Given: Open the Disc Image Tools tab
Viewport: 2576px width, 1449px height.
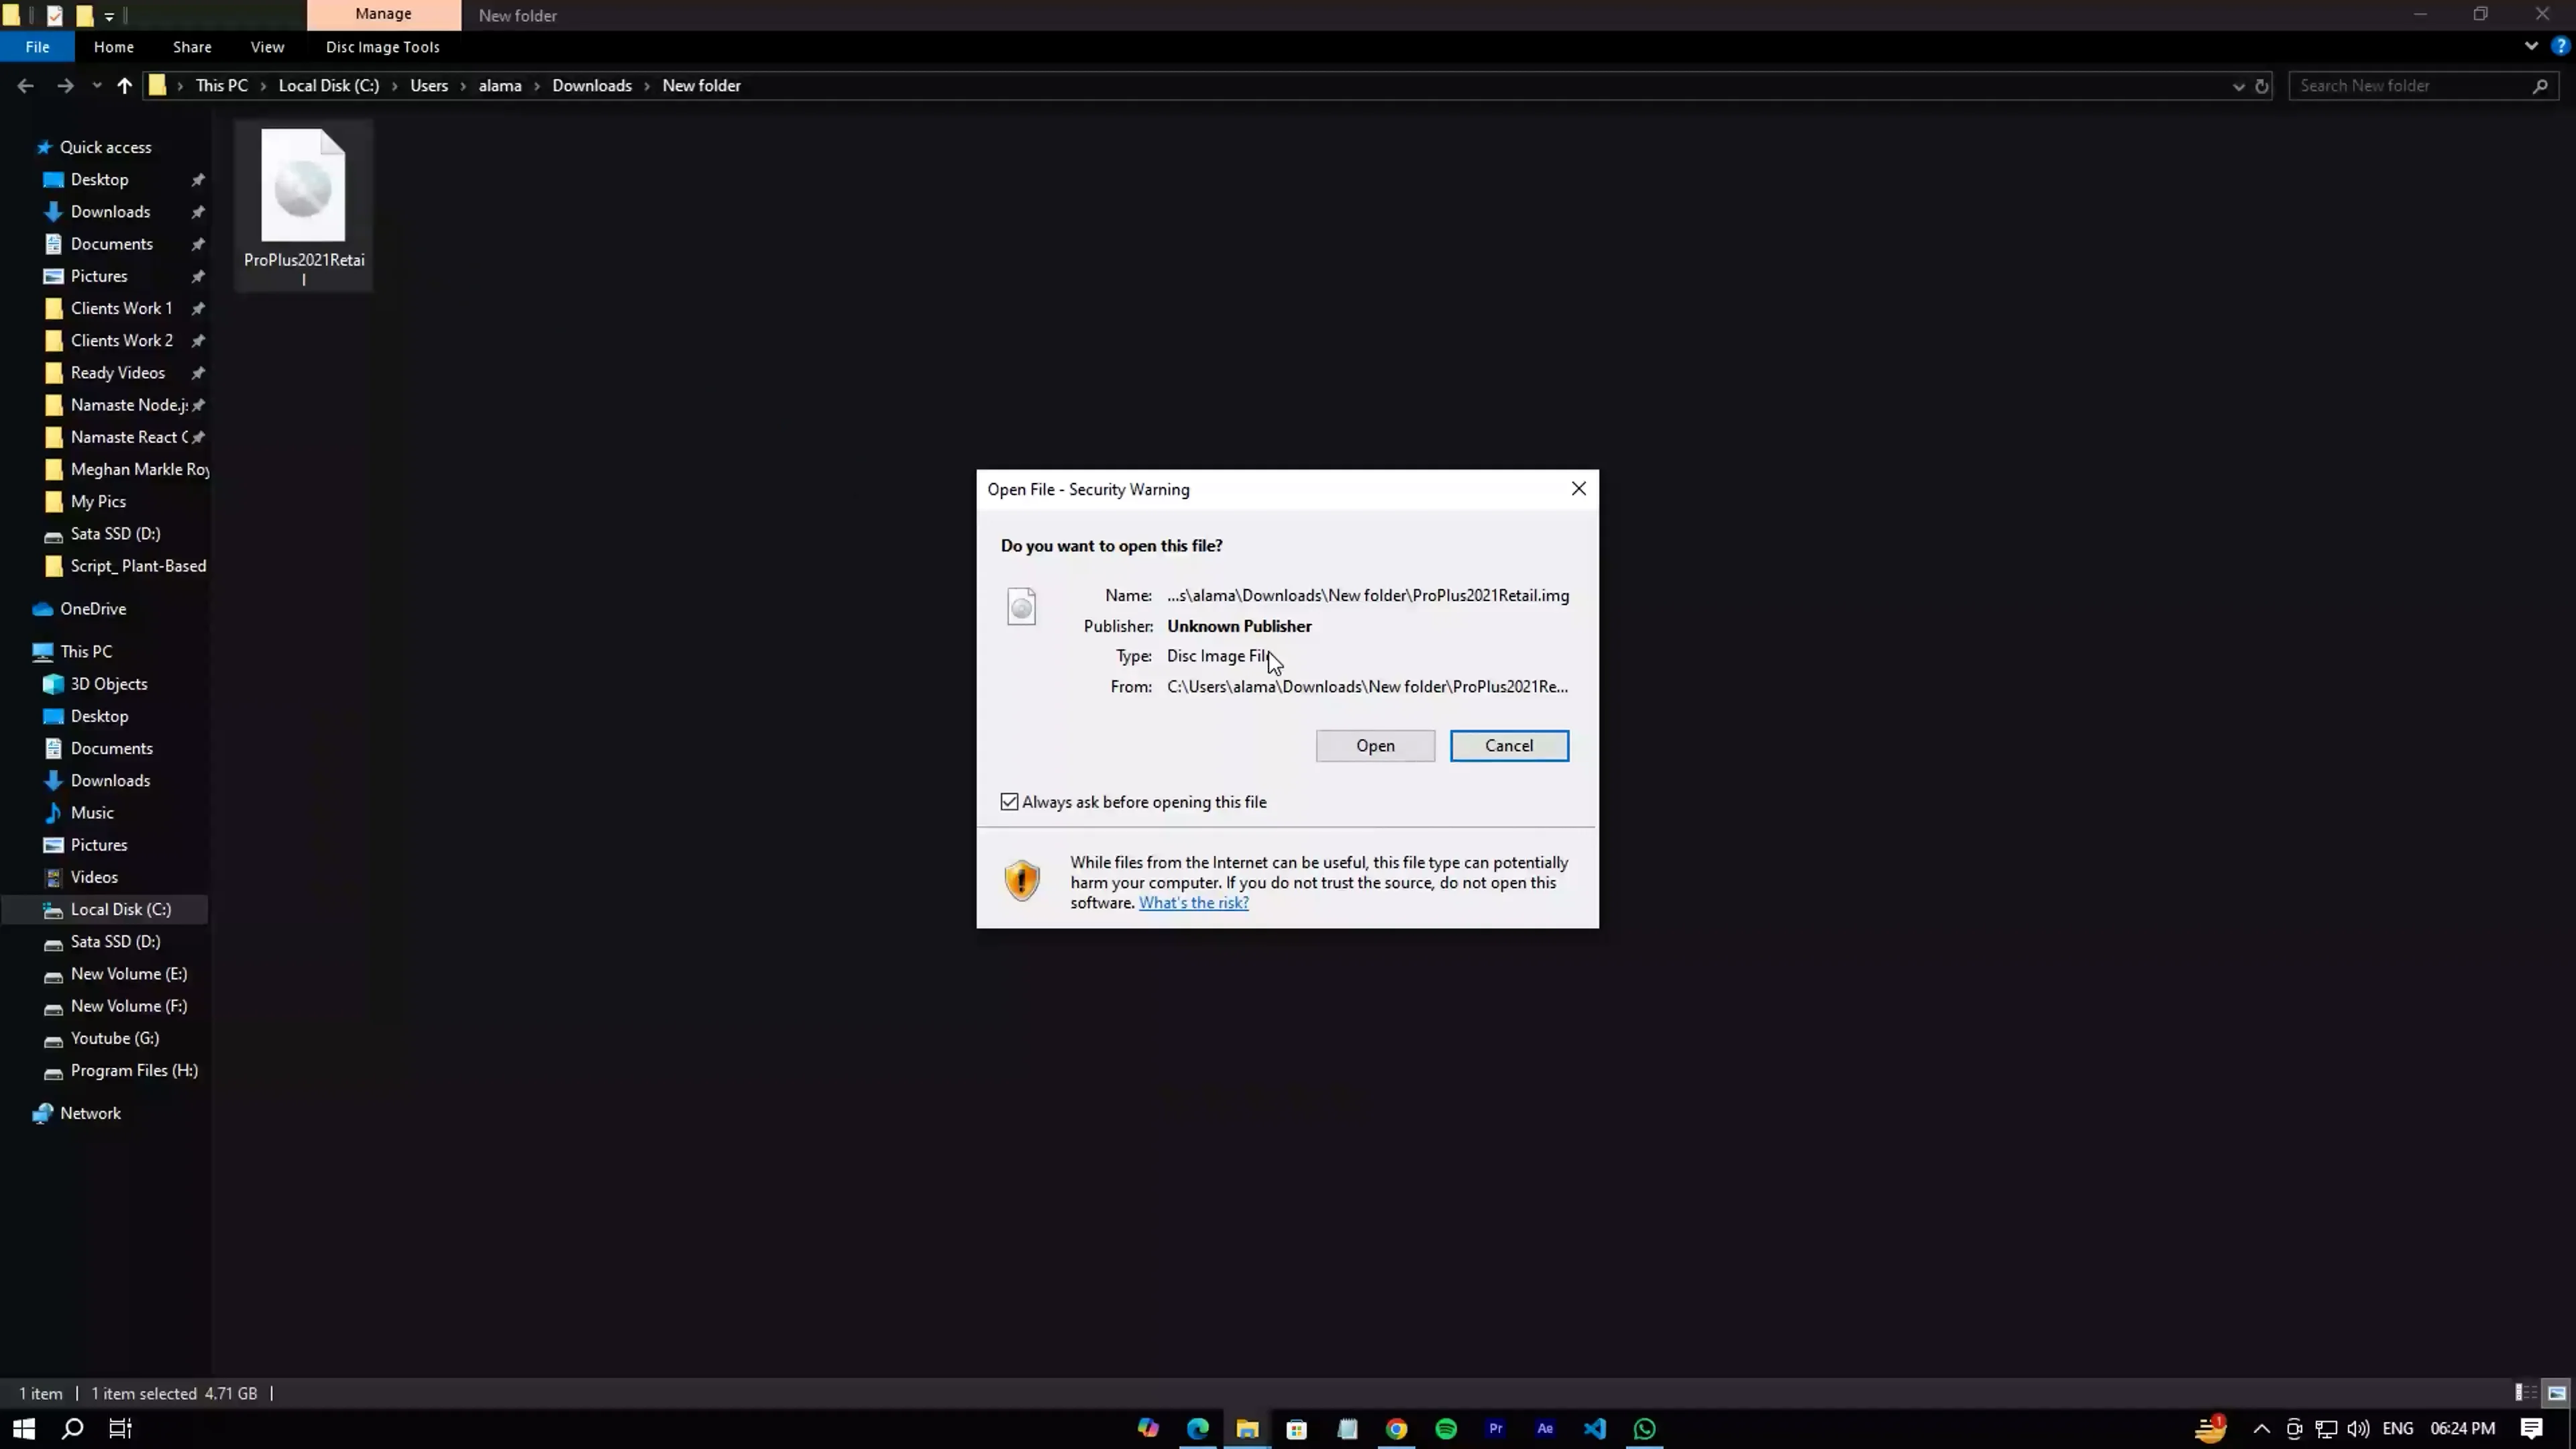Looking at the screenshot, I should tap(382, 47).
